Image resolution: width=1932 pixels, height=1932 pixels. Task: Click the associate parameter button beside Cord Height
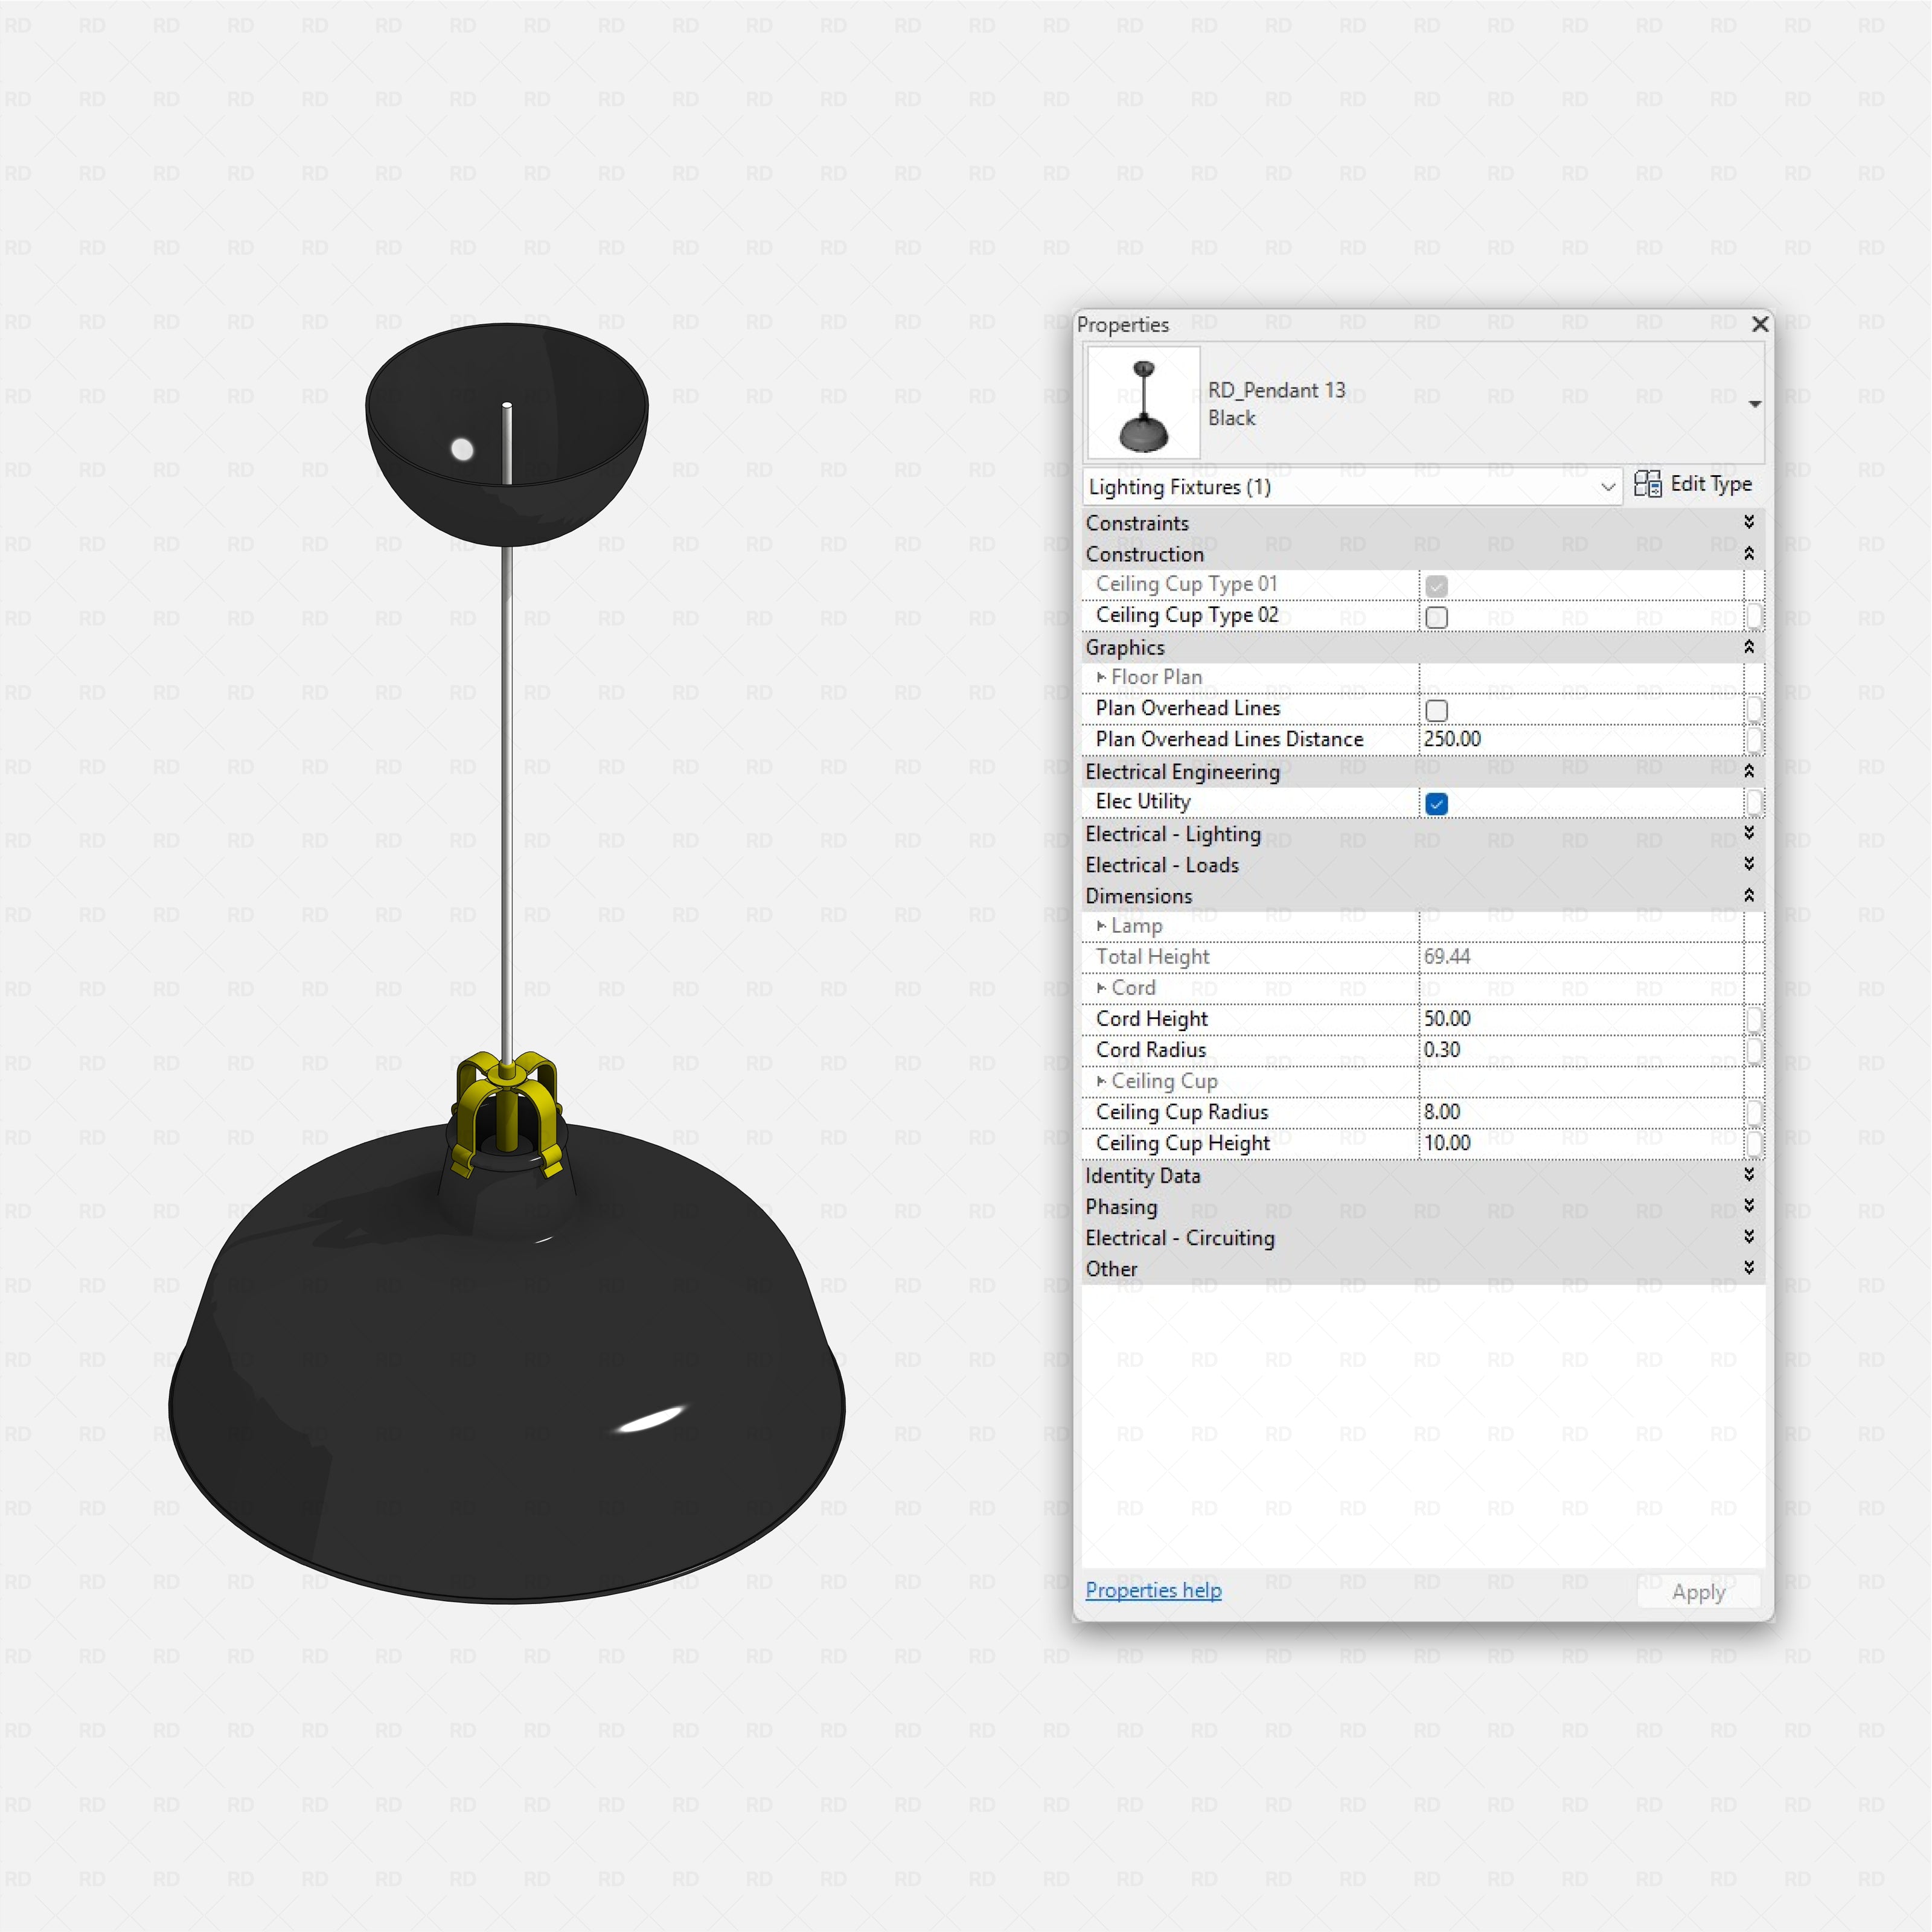[1754, 1019]
